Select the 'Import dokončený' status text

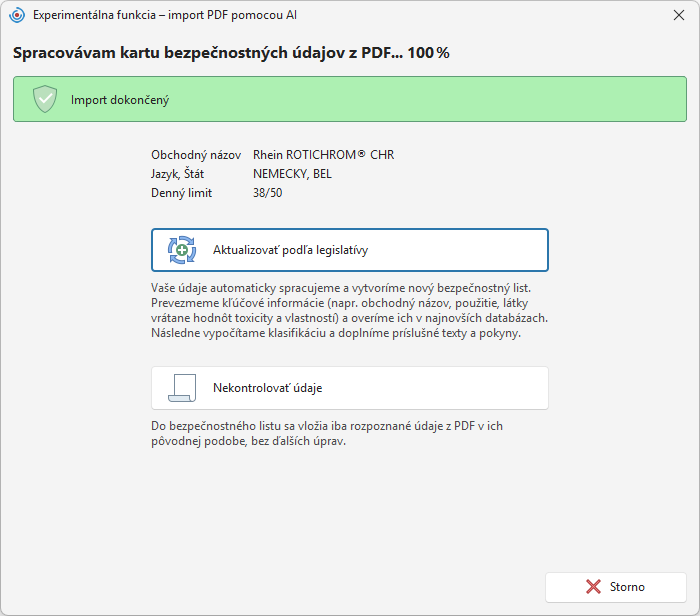coord(120,100)
